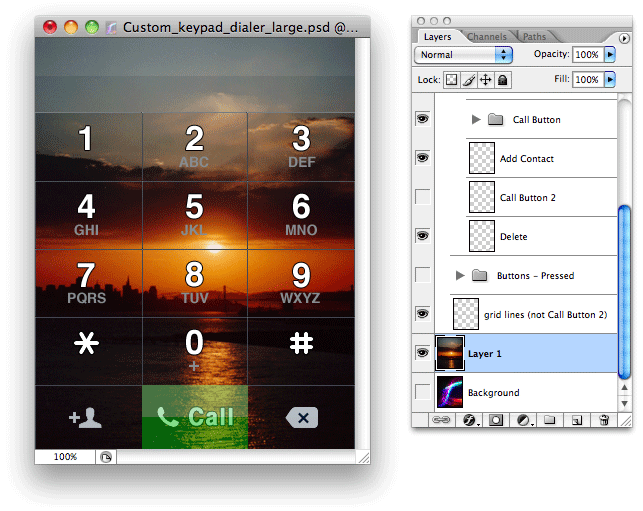Show the Call Button 2 layer
The width and height of the screenshot is (643, 511).
(x=423, y=197)
